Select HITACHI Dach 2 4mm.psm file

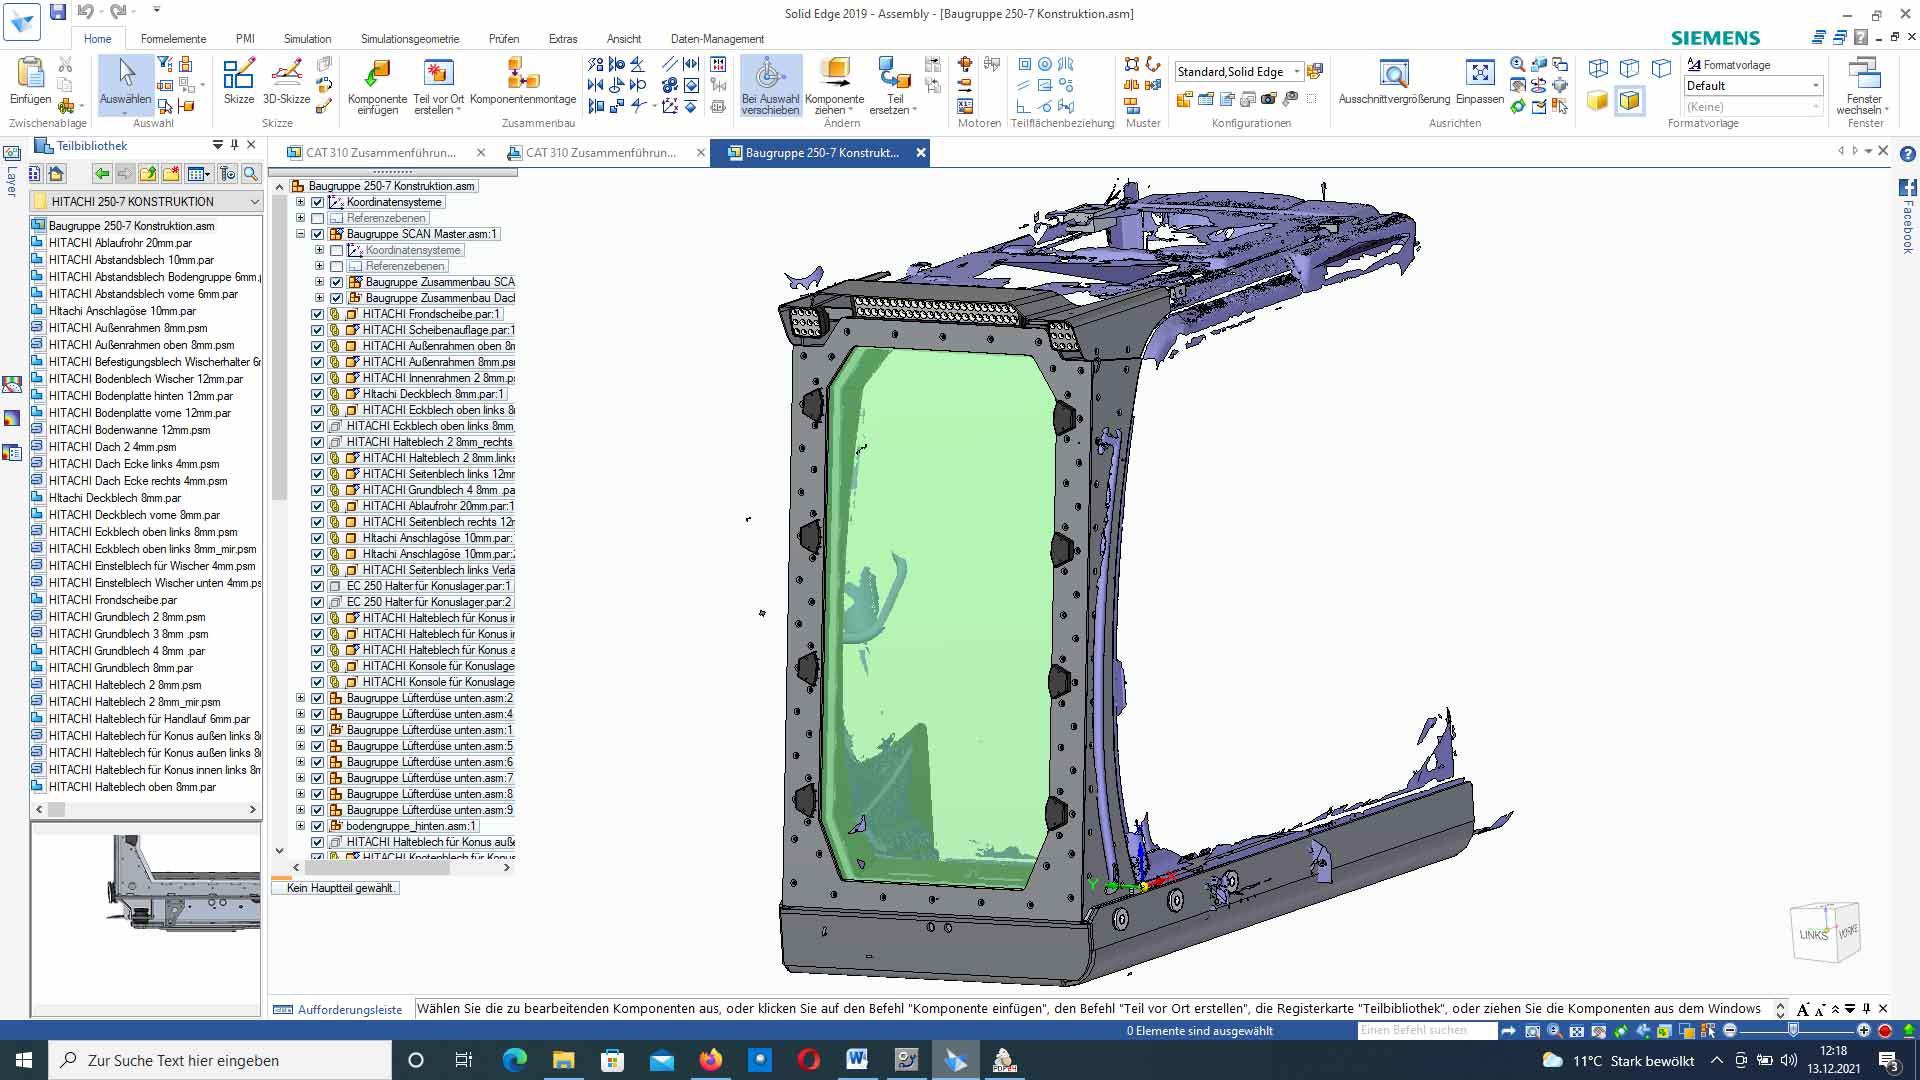click(112, 447)
